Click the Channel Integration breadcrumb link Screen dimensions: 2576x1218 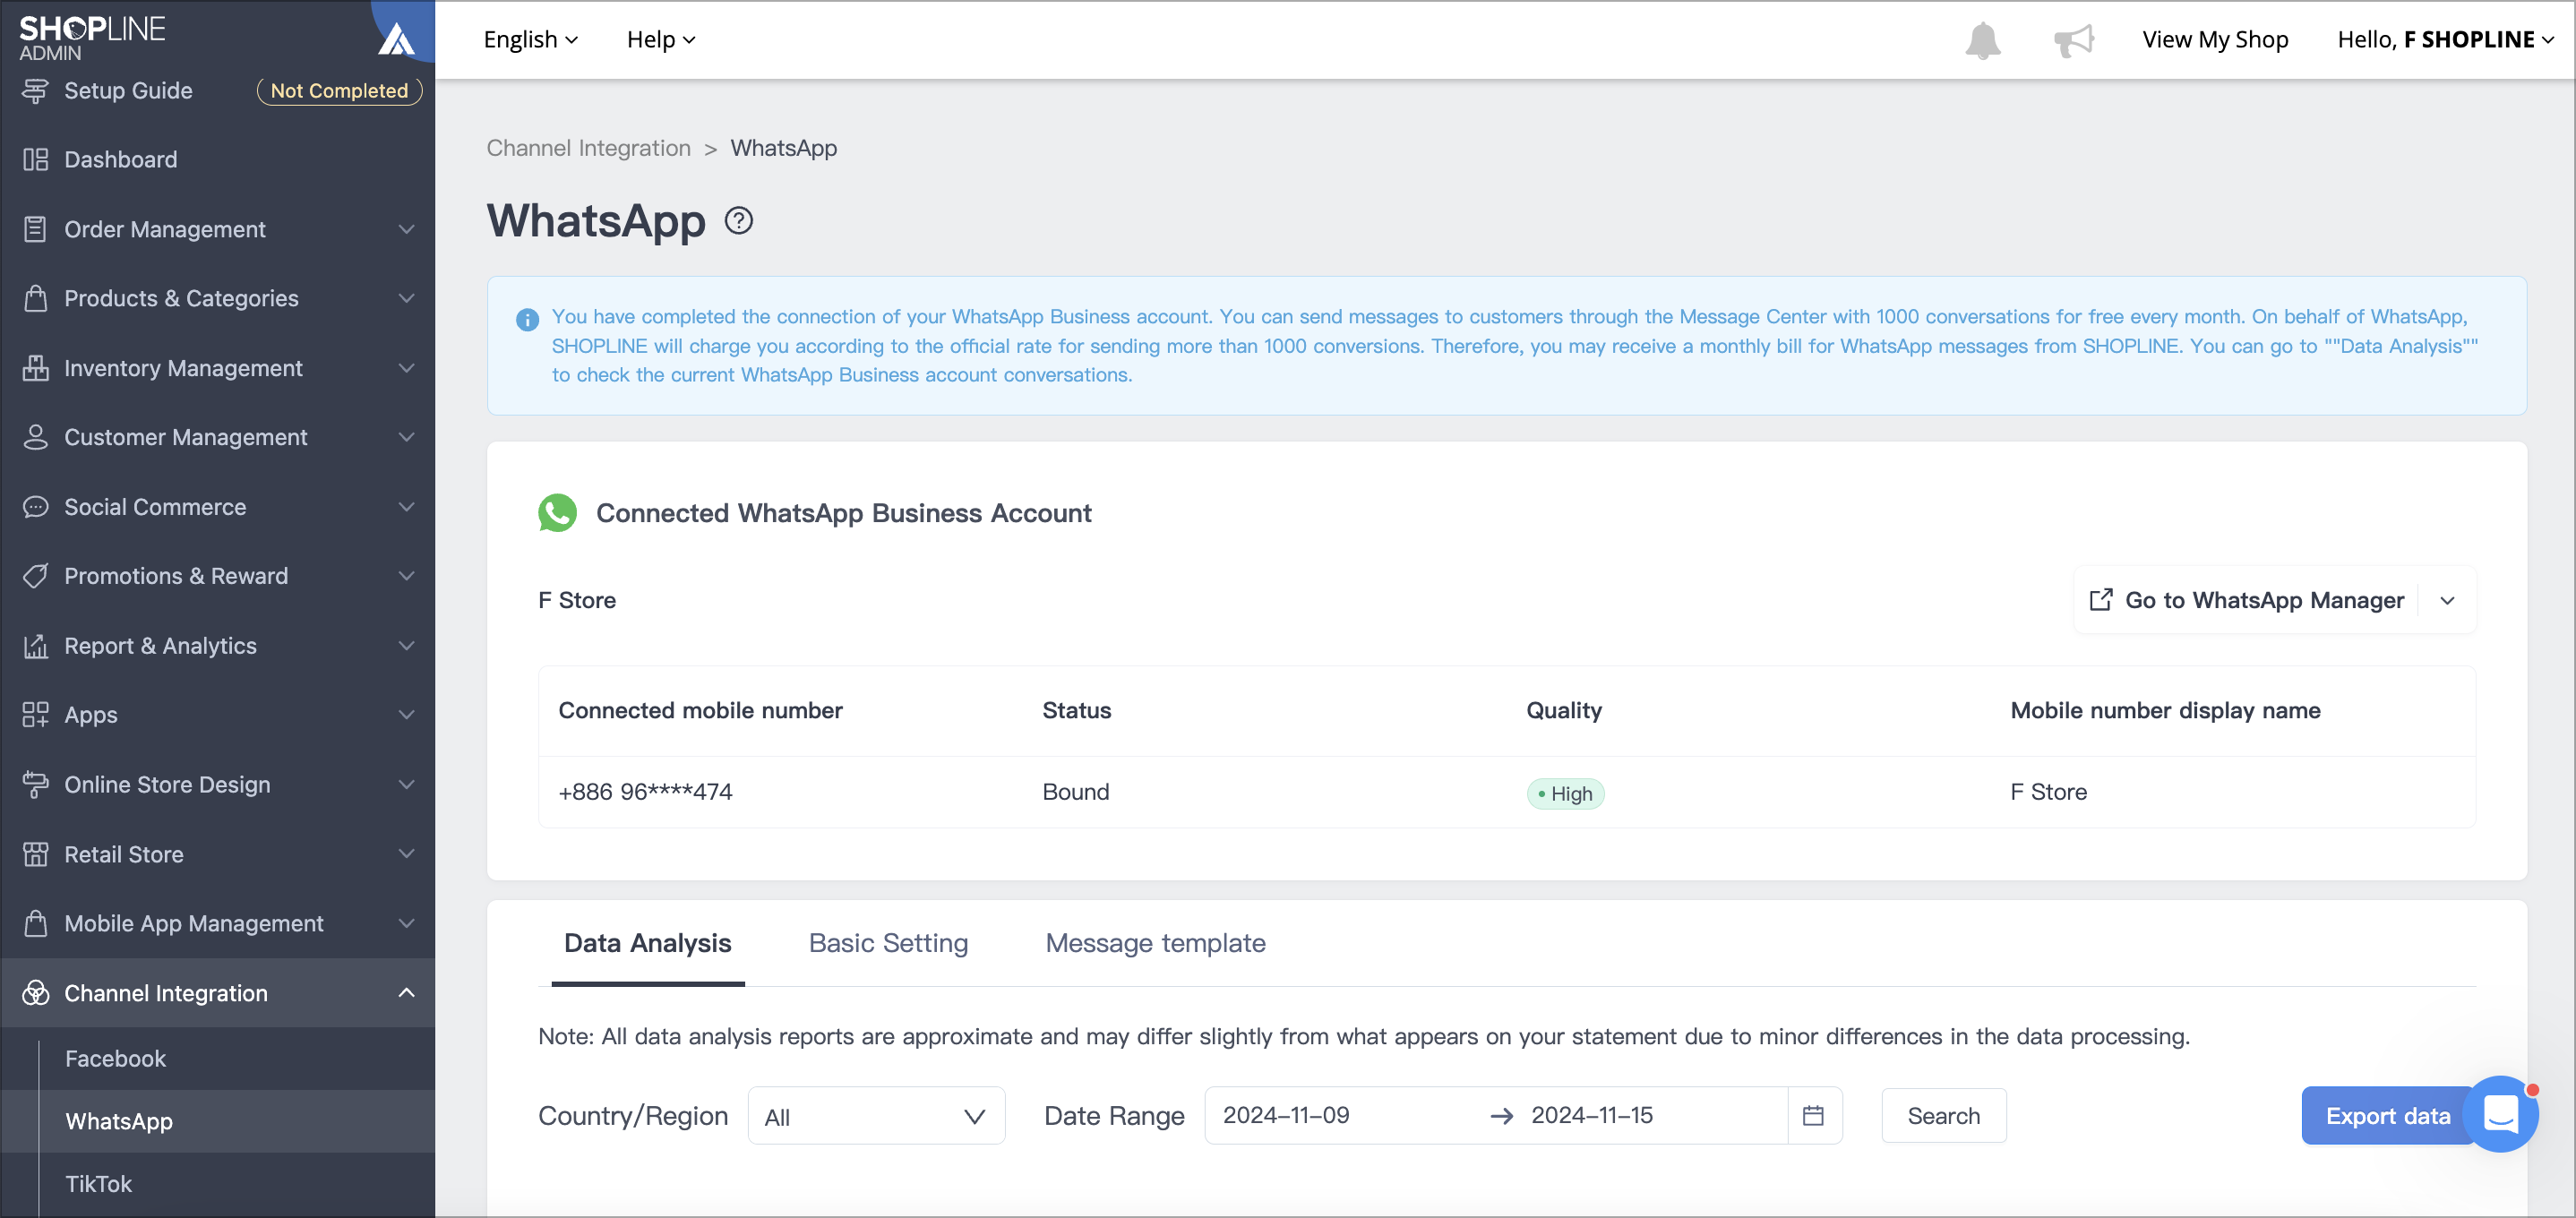tap(588, 148)
